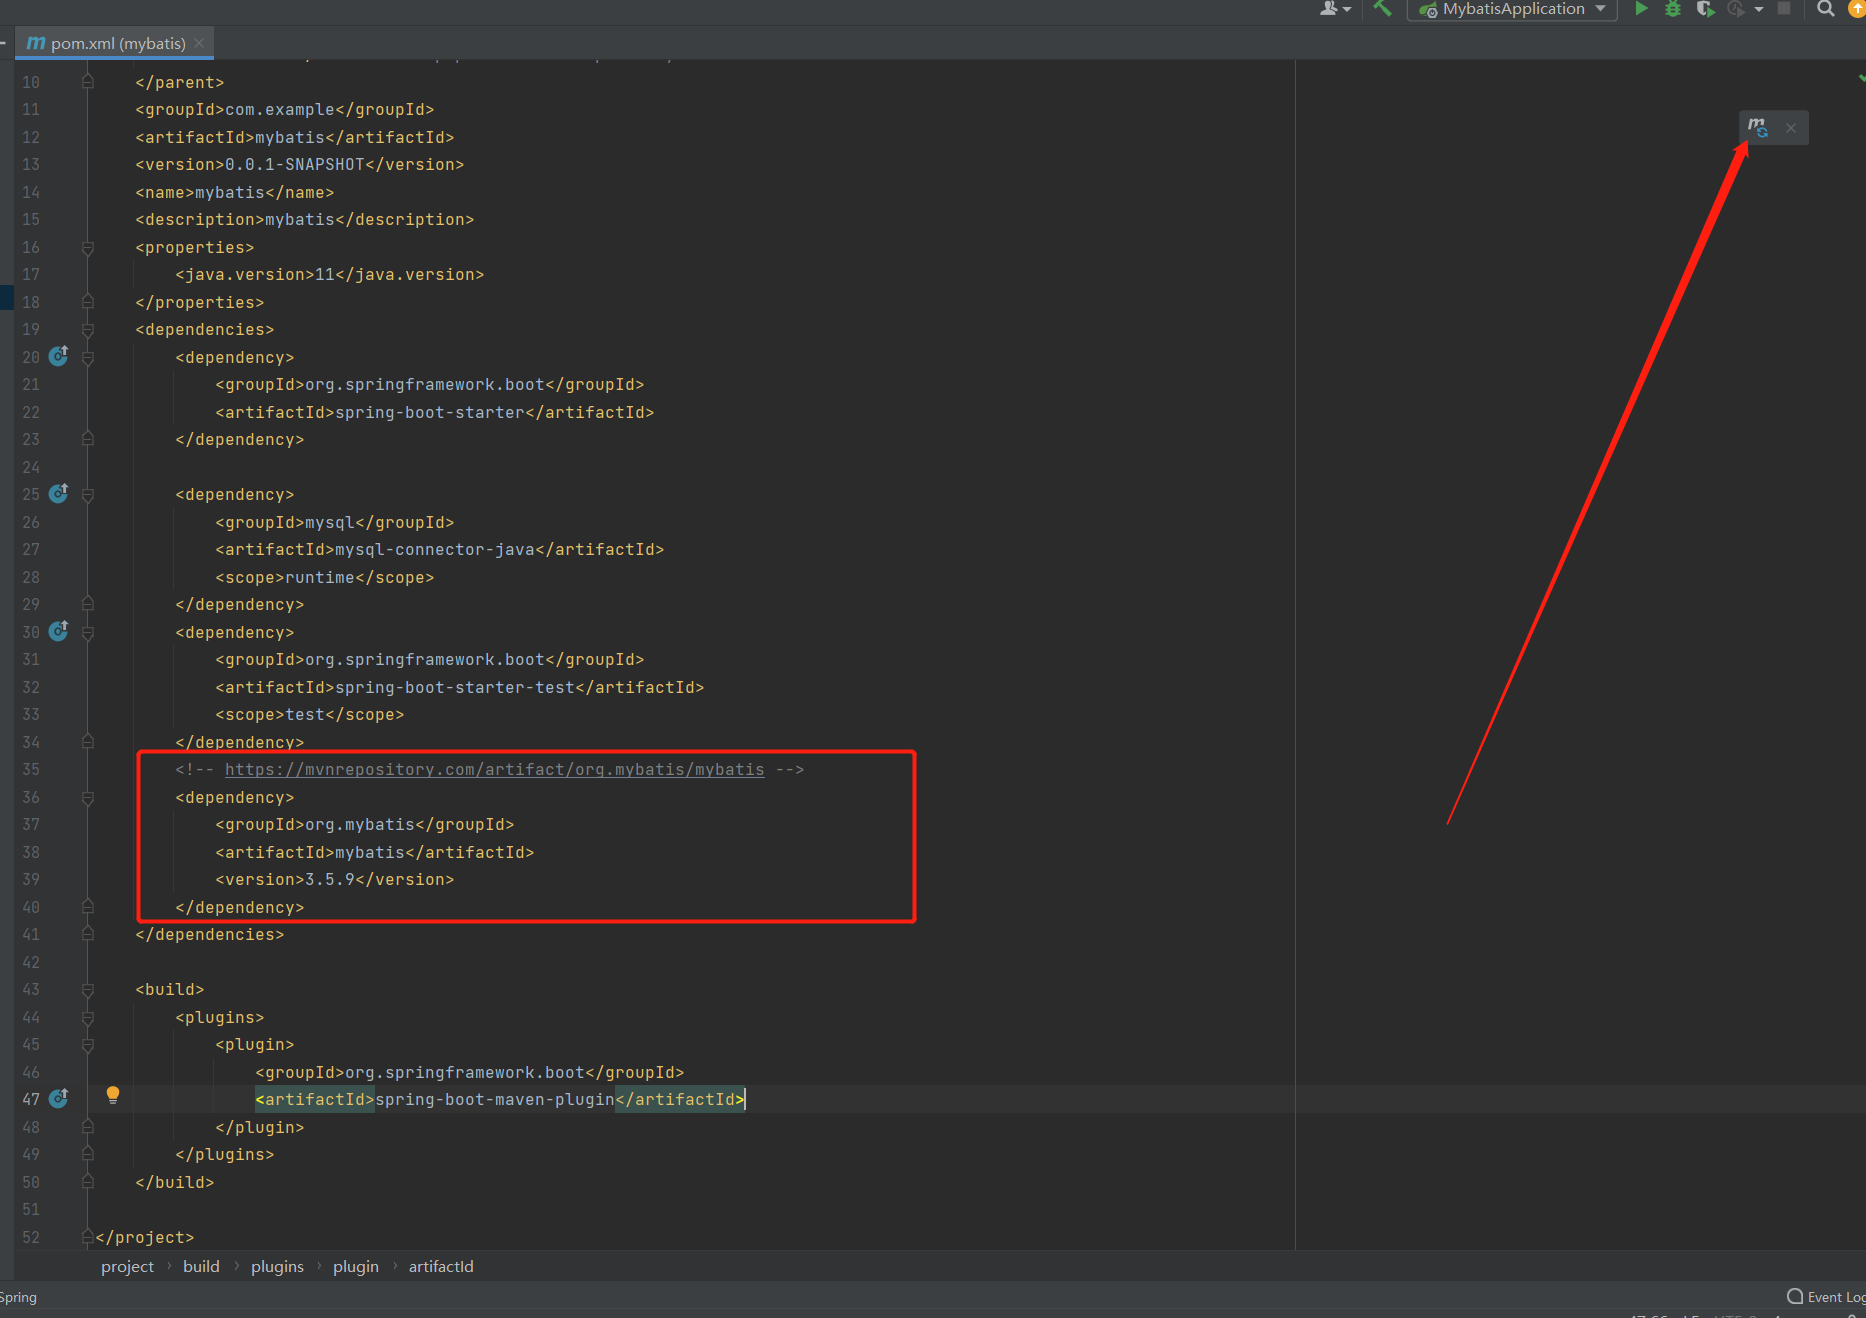Build project with the green hammer icon

tap(1383, 9)
